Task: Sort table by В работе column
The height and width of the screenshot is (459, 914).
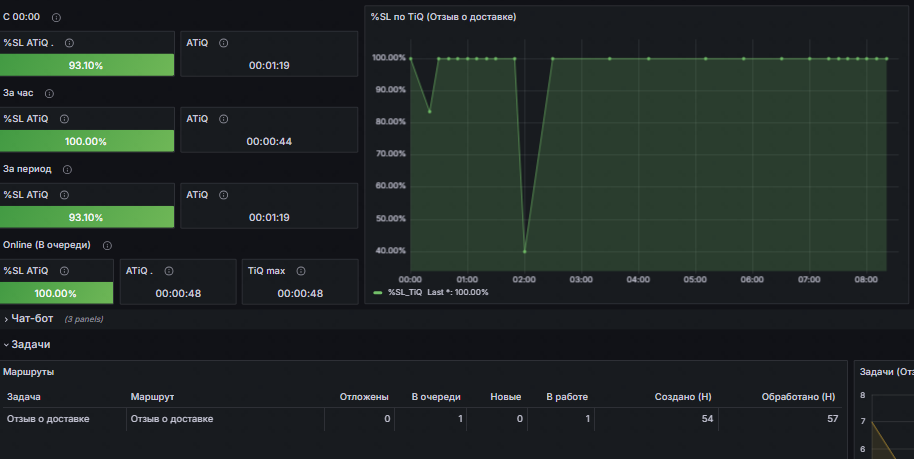Action: tap(567, 397)
